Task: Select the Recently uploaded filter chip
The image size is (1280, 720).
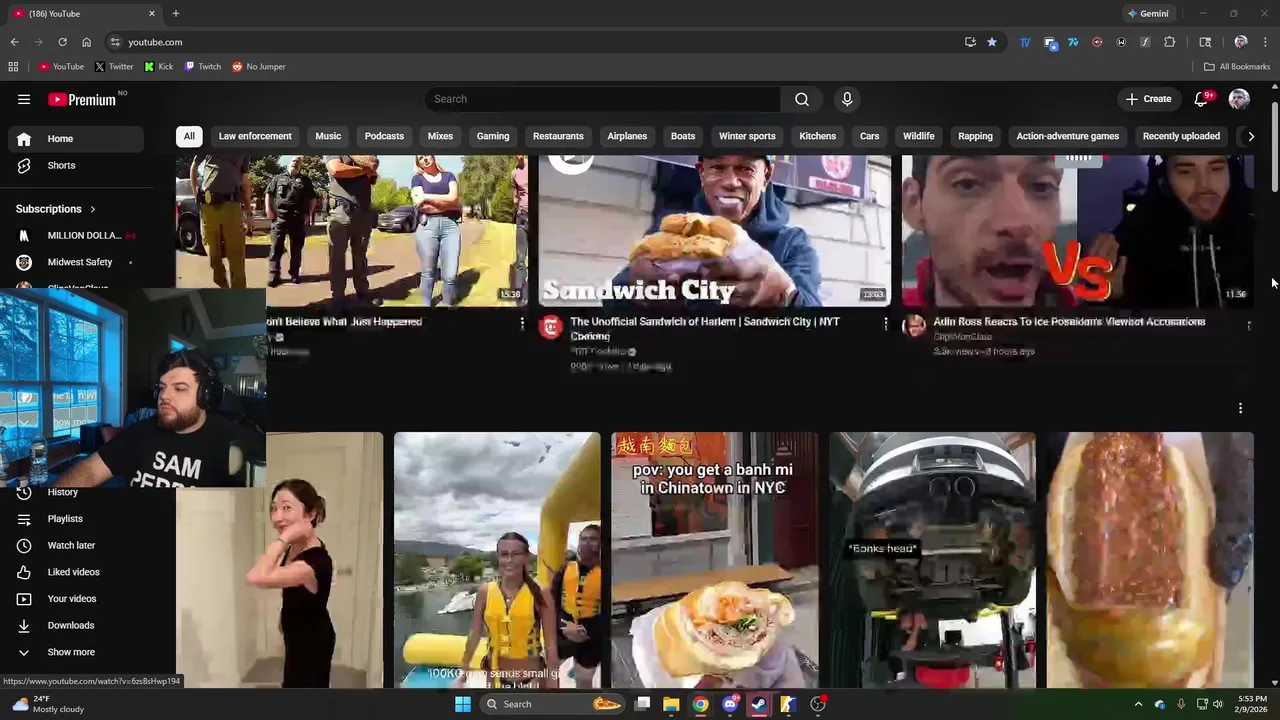Action: click(1181, 136)
